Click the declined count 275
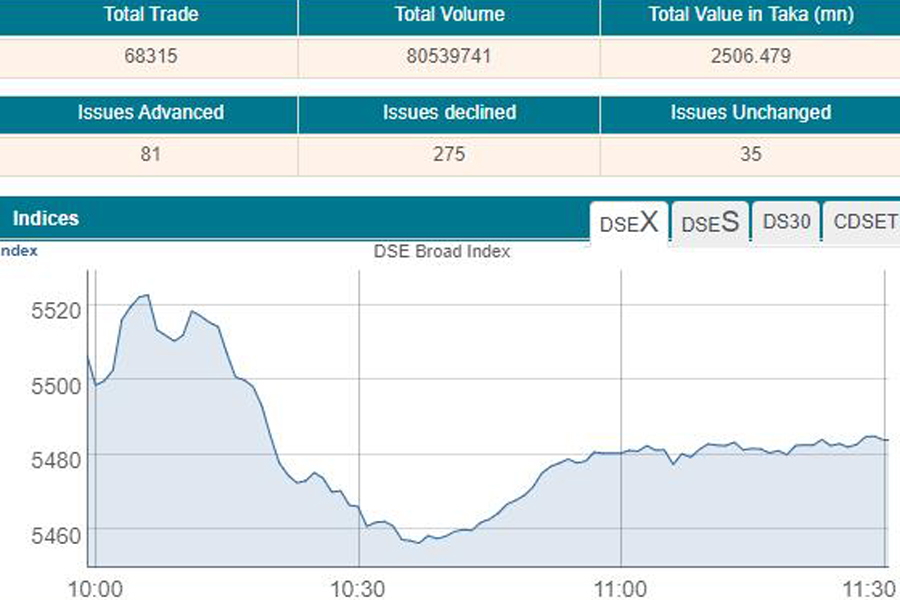The height and width of the screenshot is (600, 900). (x=449, y=155)
